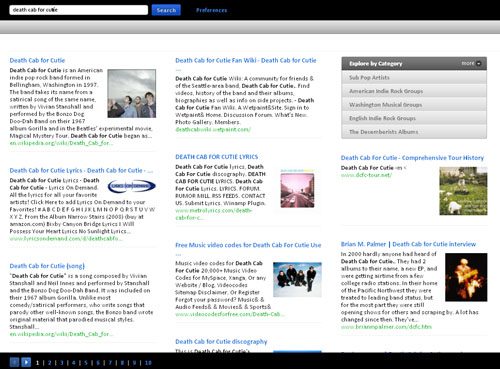Select current page 1 in pagination
500x369 pixels.
tap(37, 363)
